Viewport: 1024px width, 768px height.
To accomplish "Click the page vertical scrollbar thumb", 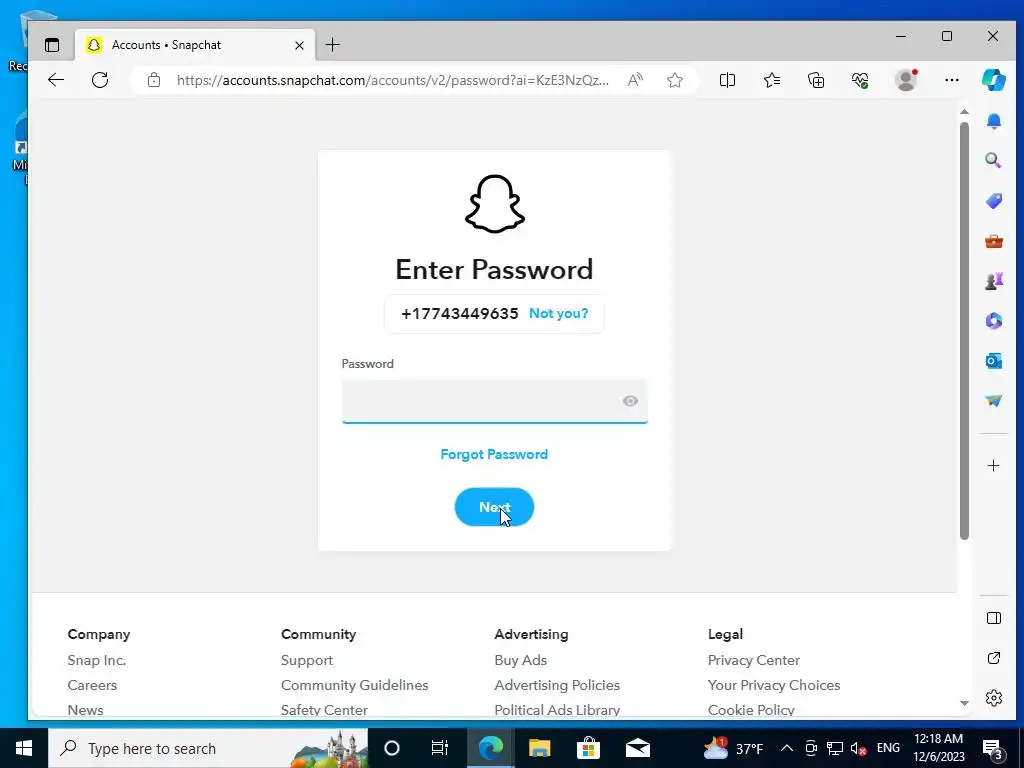I will pos(964,330).
